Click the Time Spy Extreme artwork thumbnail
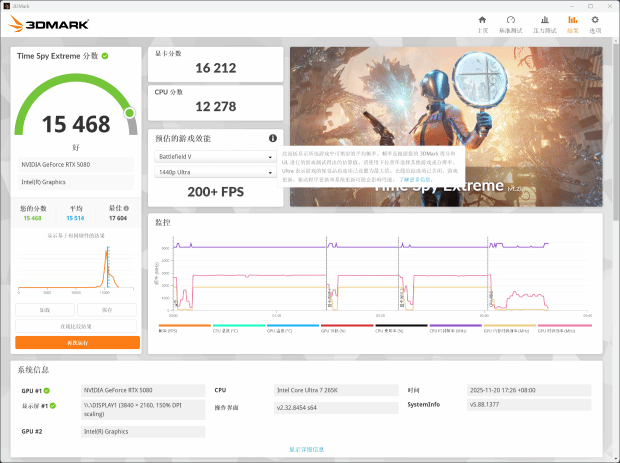The width and height of the screenshot is (620, 463). [x=445, y=126]
